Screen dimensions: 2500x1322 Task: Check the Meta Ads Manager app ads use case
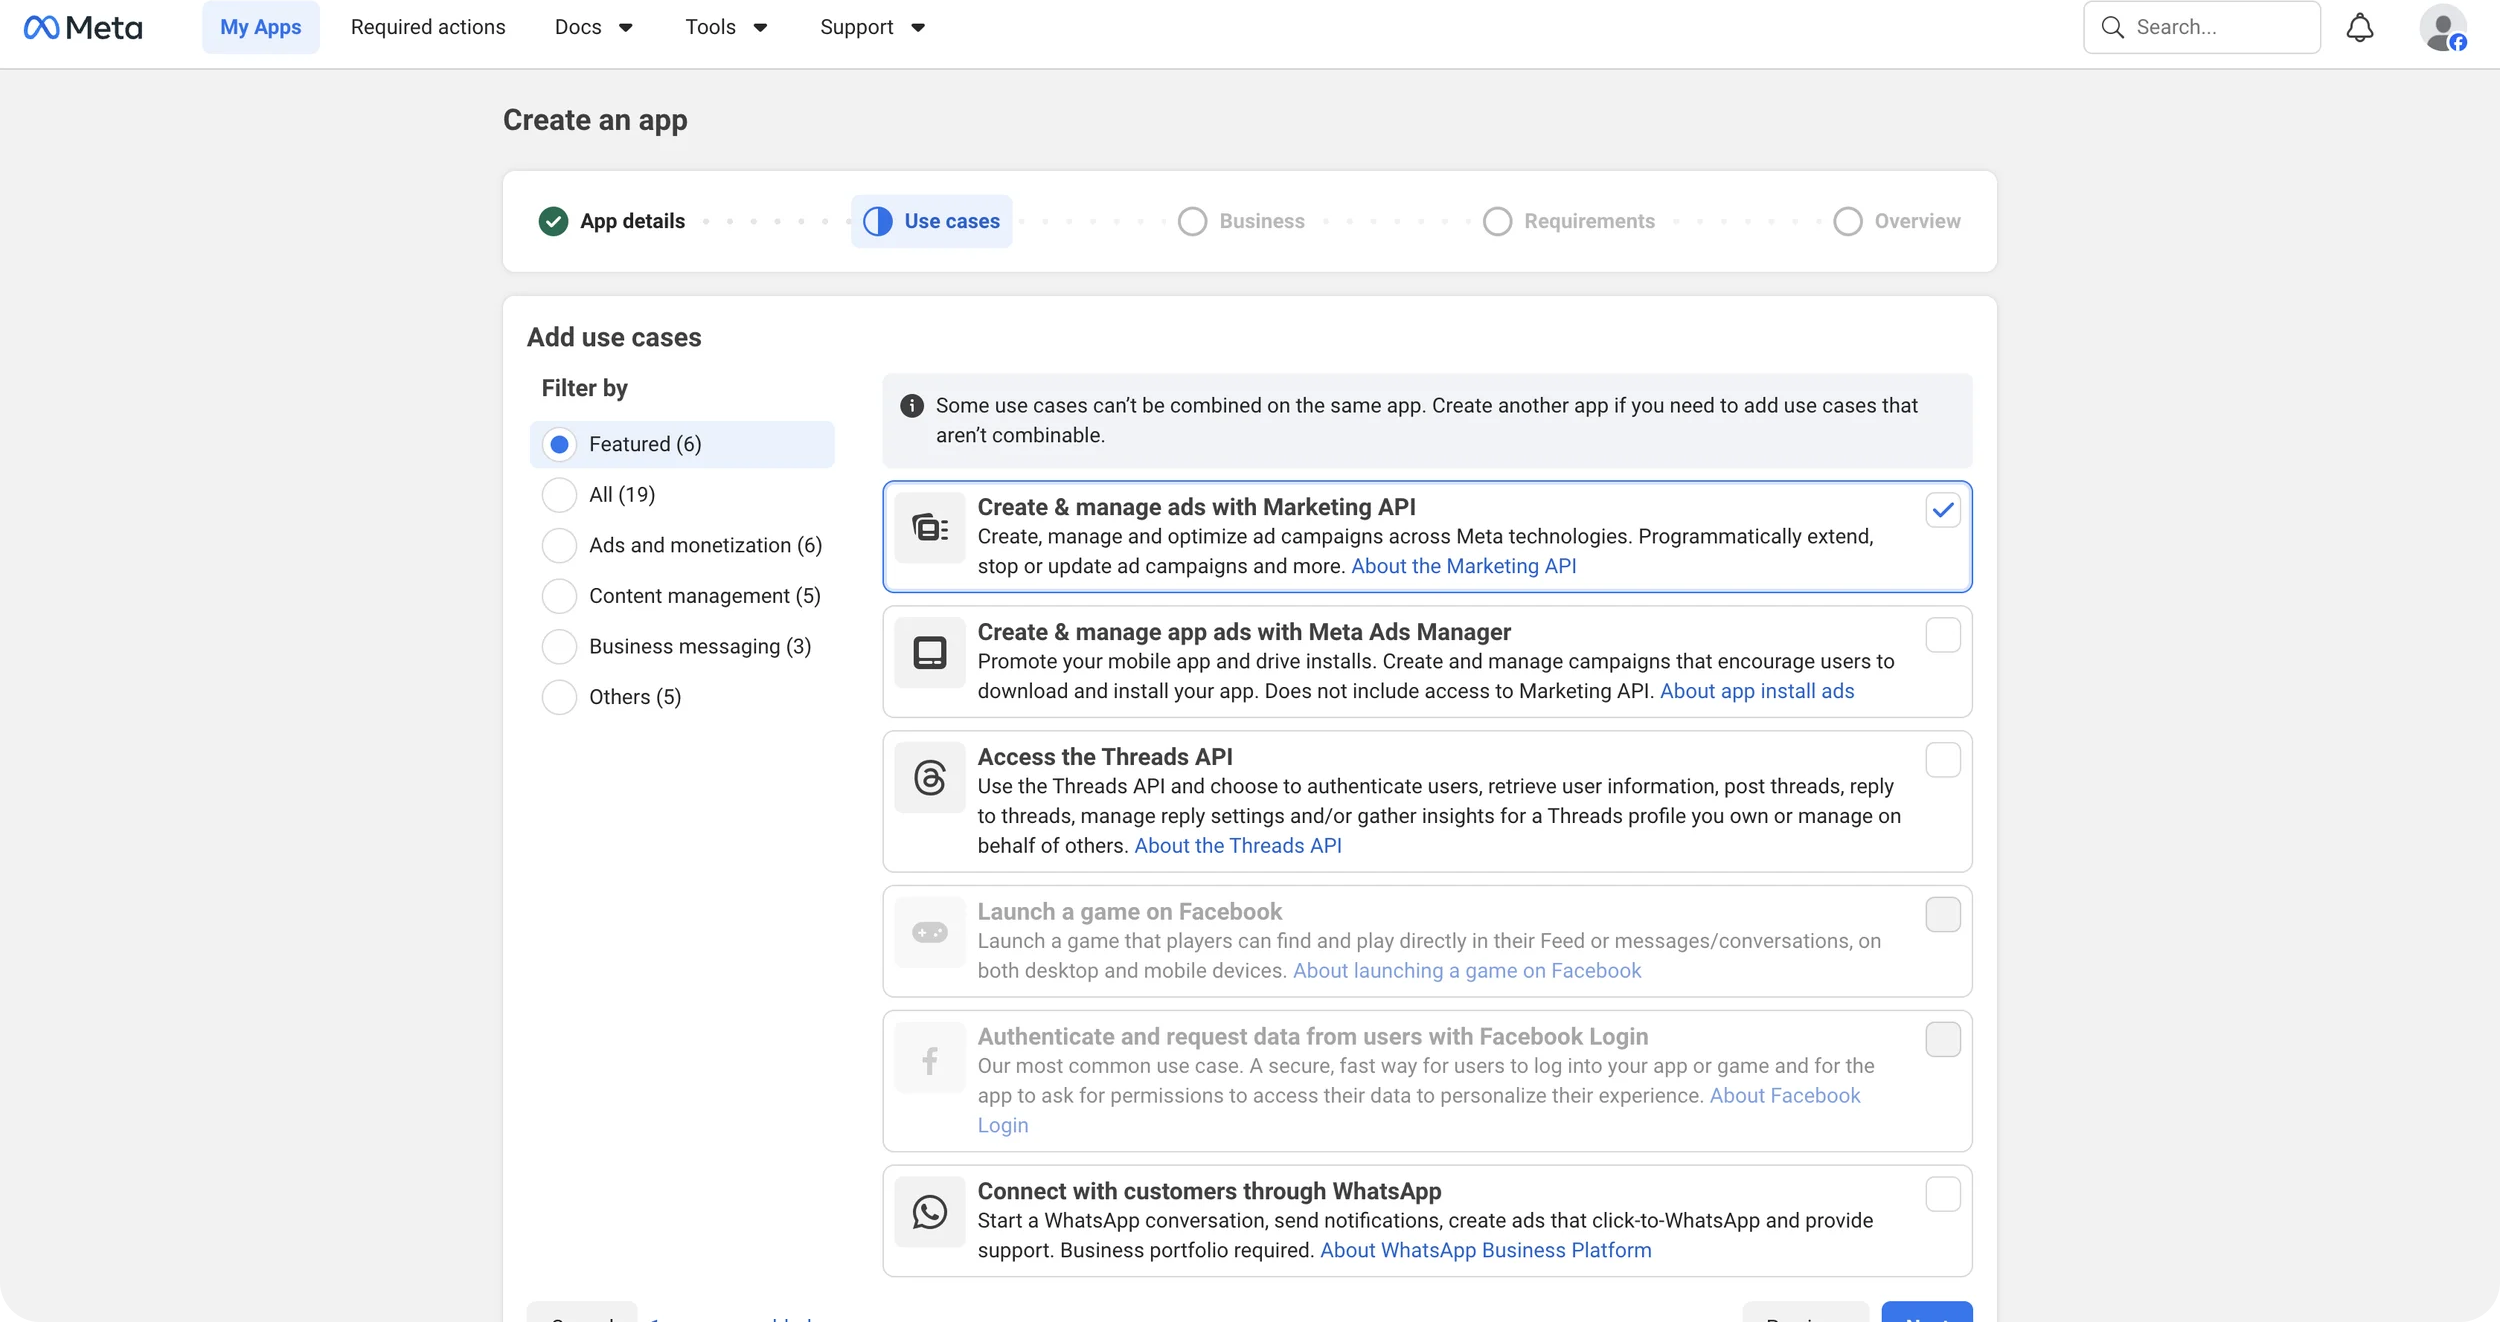click(1943, 635)
